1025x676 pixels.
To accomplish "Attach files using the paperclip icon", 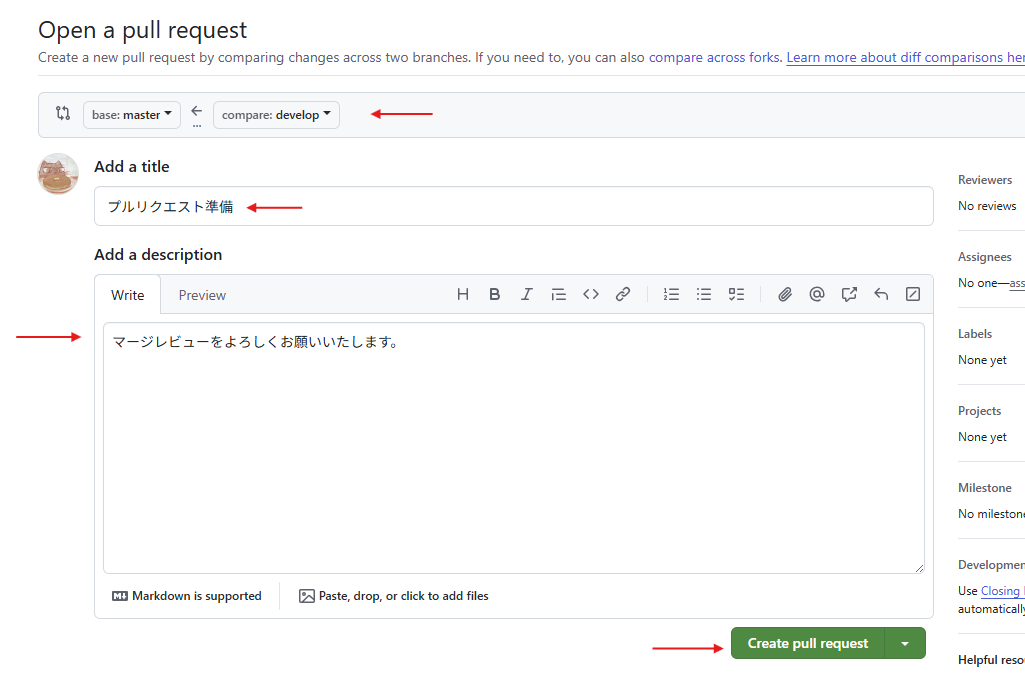I will coord(785,294).
